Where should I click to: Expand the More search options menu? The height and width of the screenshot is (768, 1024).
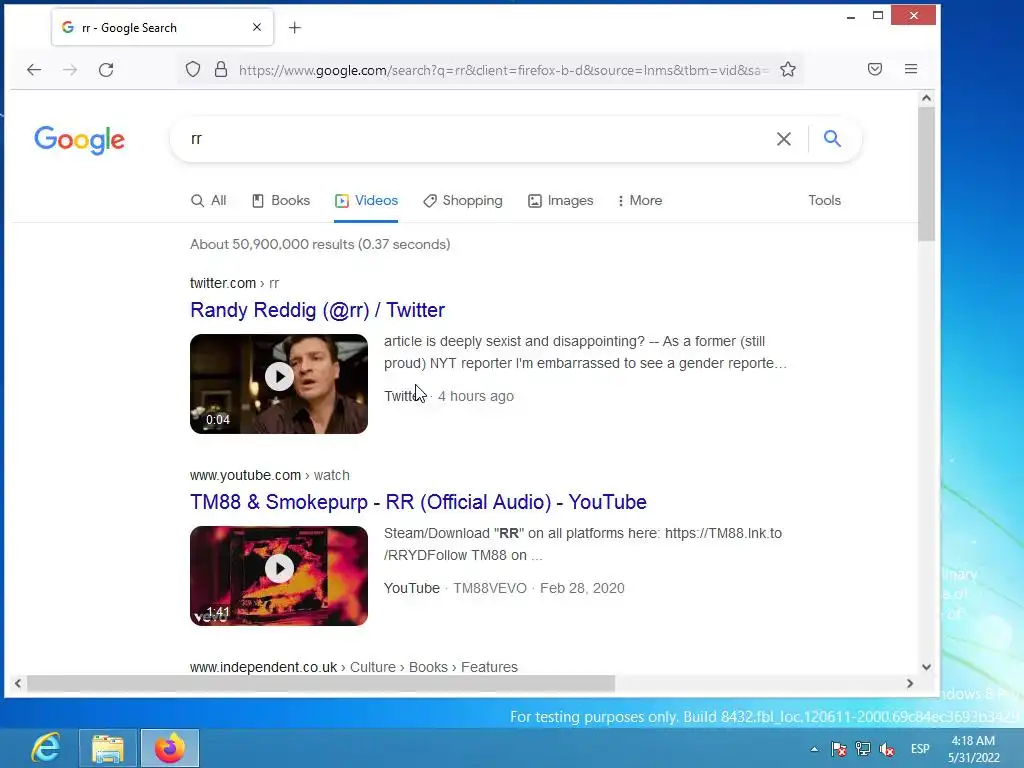tap(639, 200)
